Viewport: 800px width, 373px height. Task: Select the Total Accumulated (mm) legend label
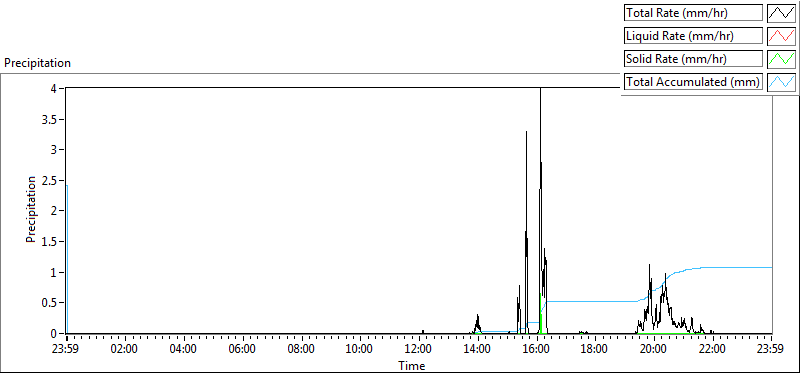click(x=693, y=82)
